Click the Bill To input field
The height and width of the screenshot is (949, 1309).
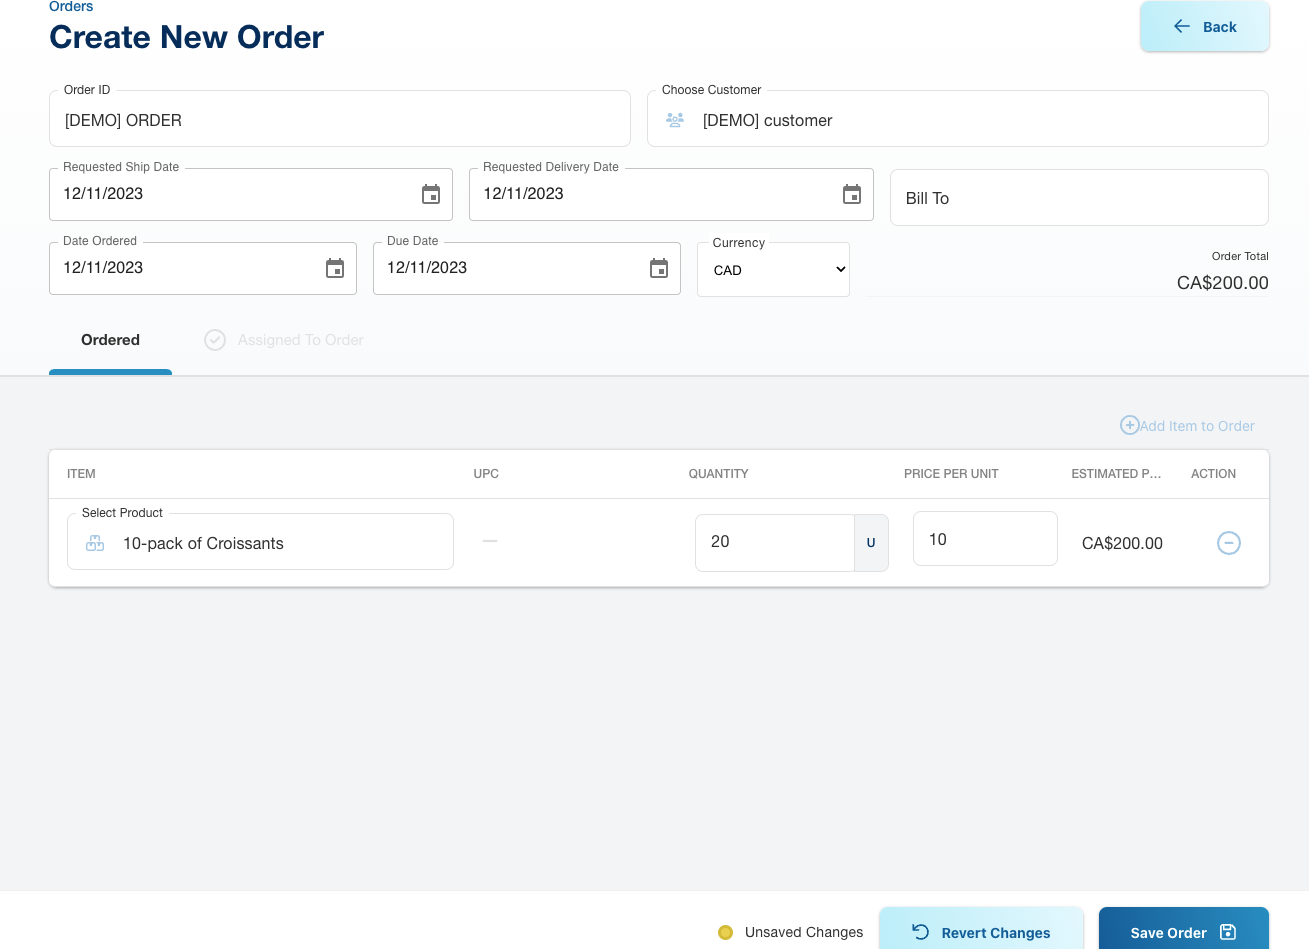1078,198
